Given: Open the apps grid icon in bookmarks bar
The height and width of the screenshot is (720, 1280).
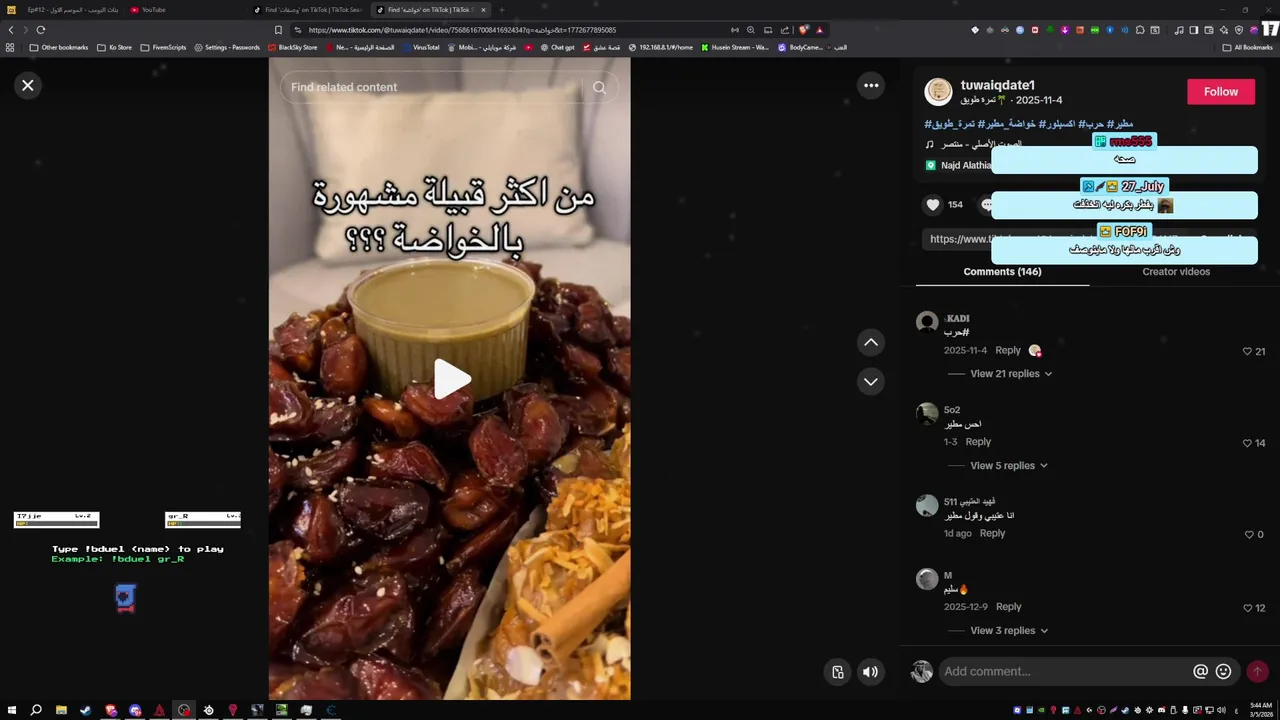Looking at the screenshot, I should pos(10,47).
